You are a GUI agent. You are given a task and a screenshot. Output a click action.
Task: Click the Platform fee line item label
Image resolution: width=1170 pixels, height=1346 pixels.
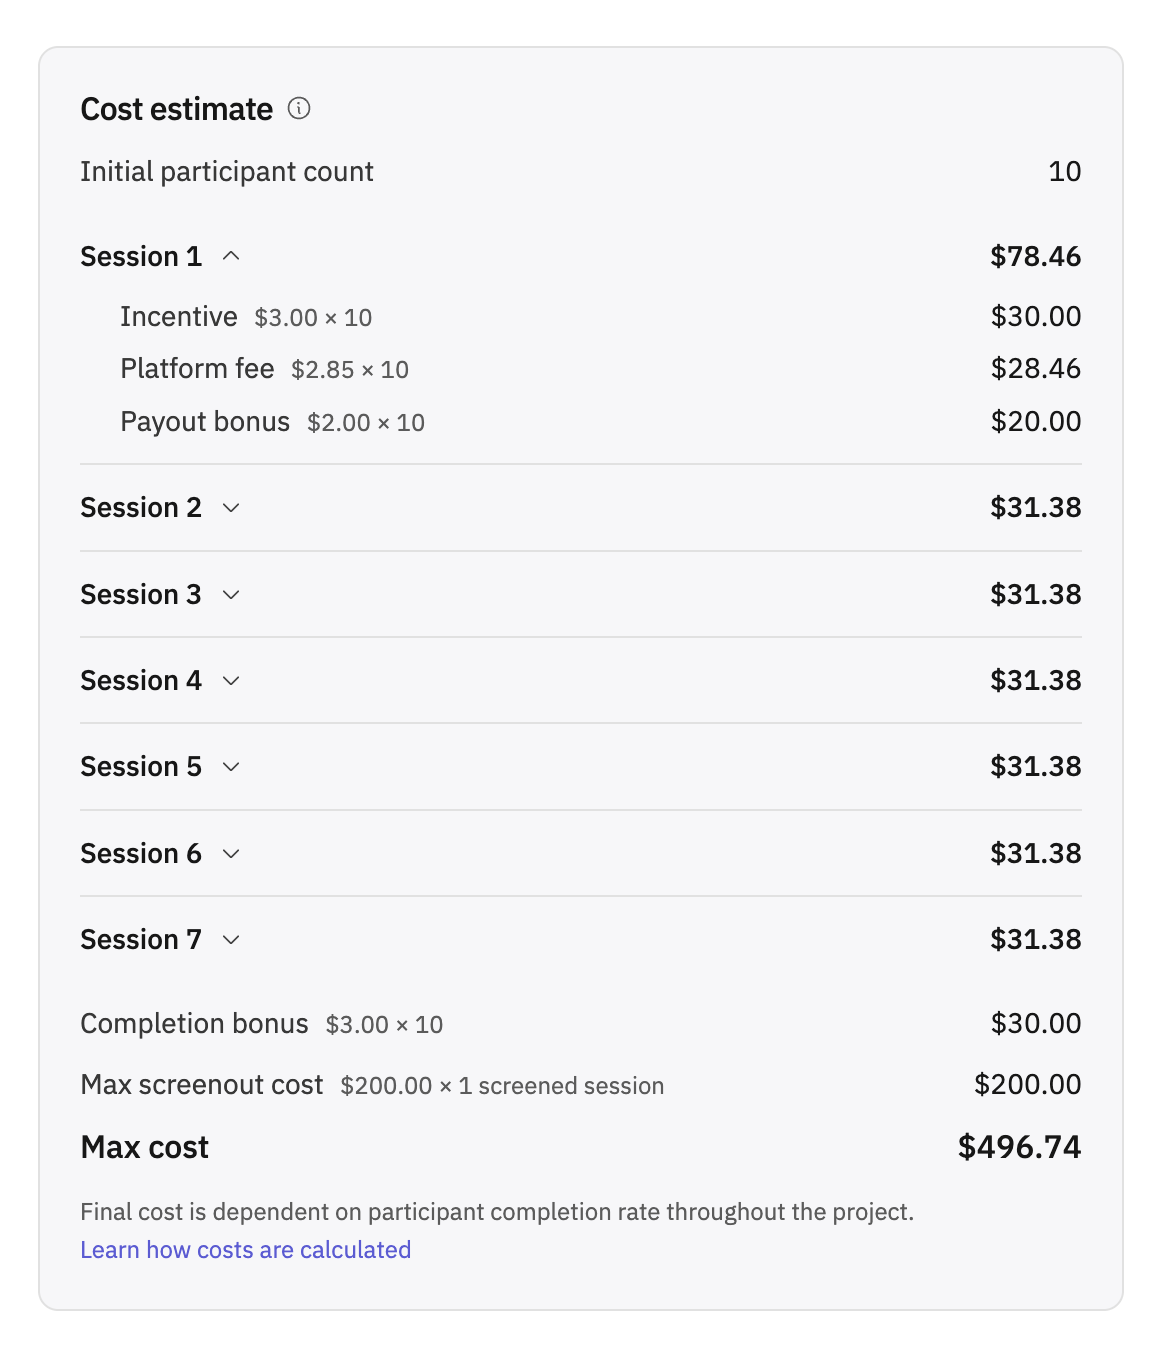[197, 369]
